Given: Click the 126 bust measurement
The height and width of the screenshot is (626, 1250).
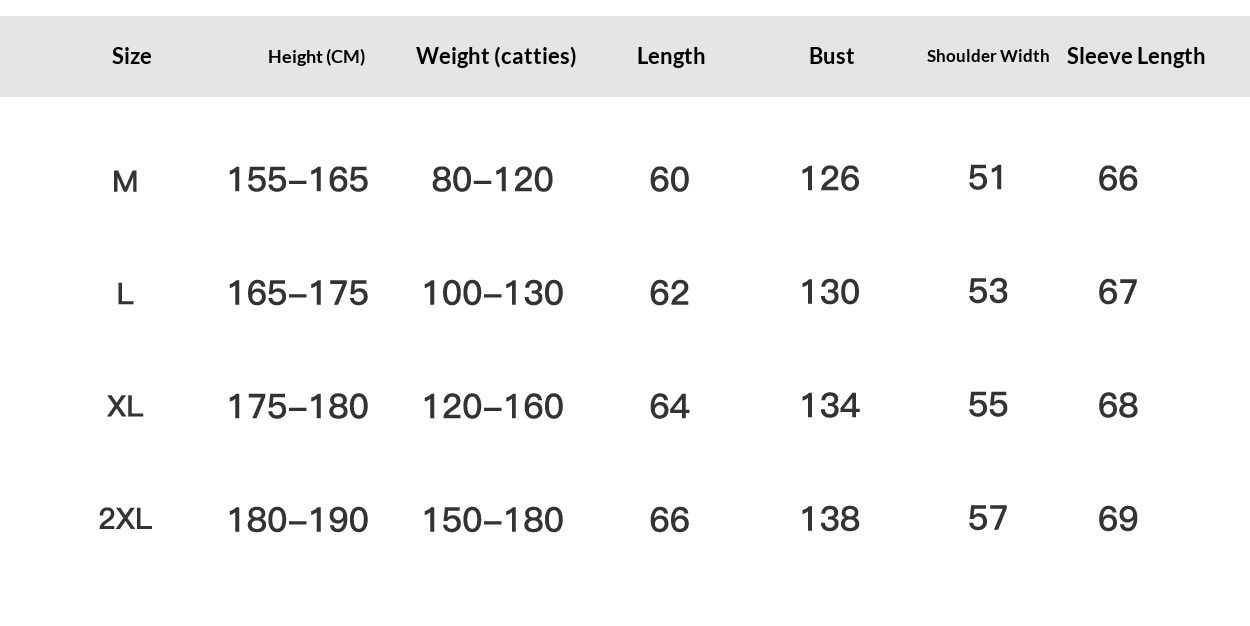Looking at the screenshot, I should pyautogui.click(x=830, y=179).
